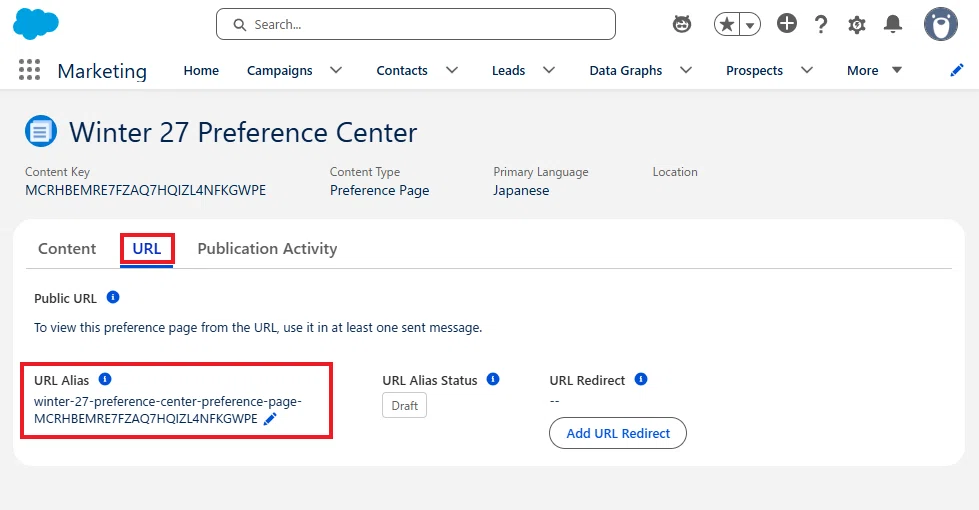Open the Campaigns nav item
The height and width of the screenshot is (510, 979).
(280, 71)
